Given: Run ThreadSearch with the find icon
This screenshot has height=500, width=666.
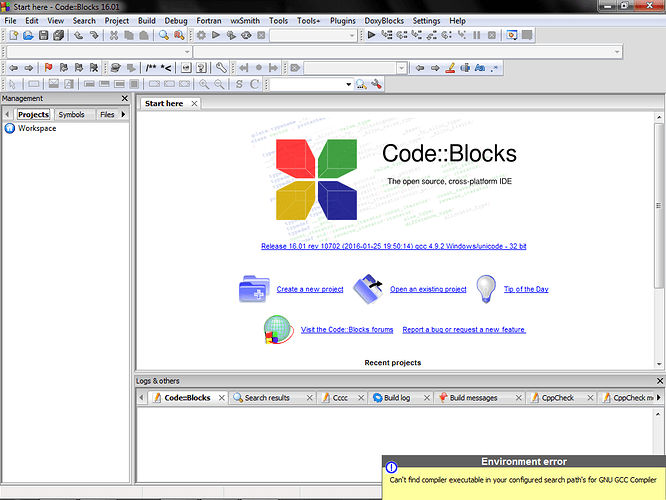Looking at the screenshot, I should (361, 84).
